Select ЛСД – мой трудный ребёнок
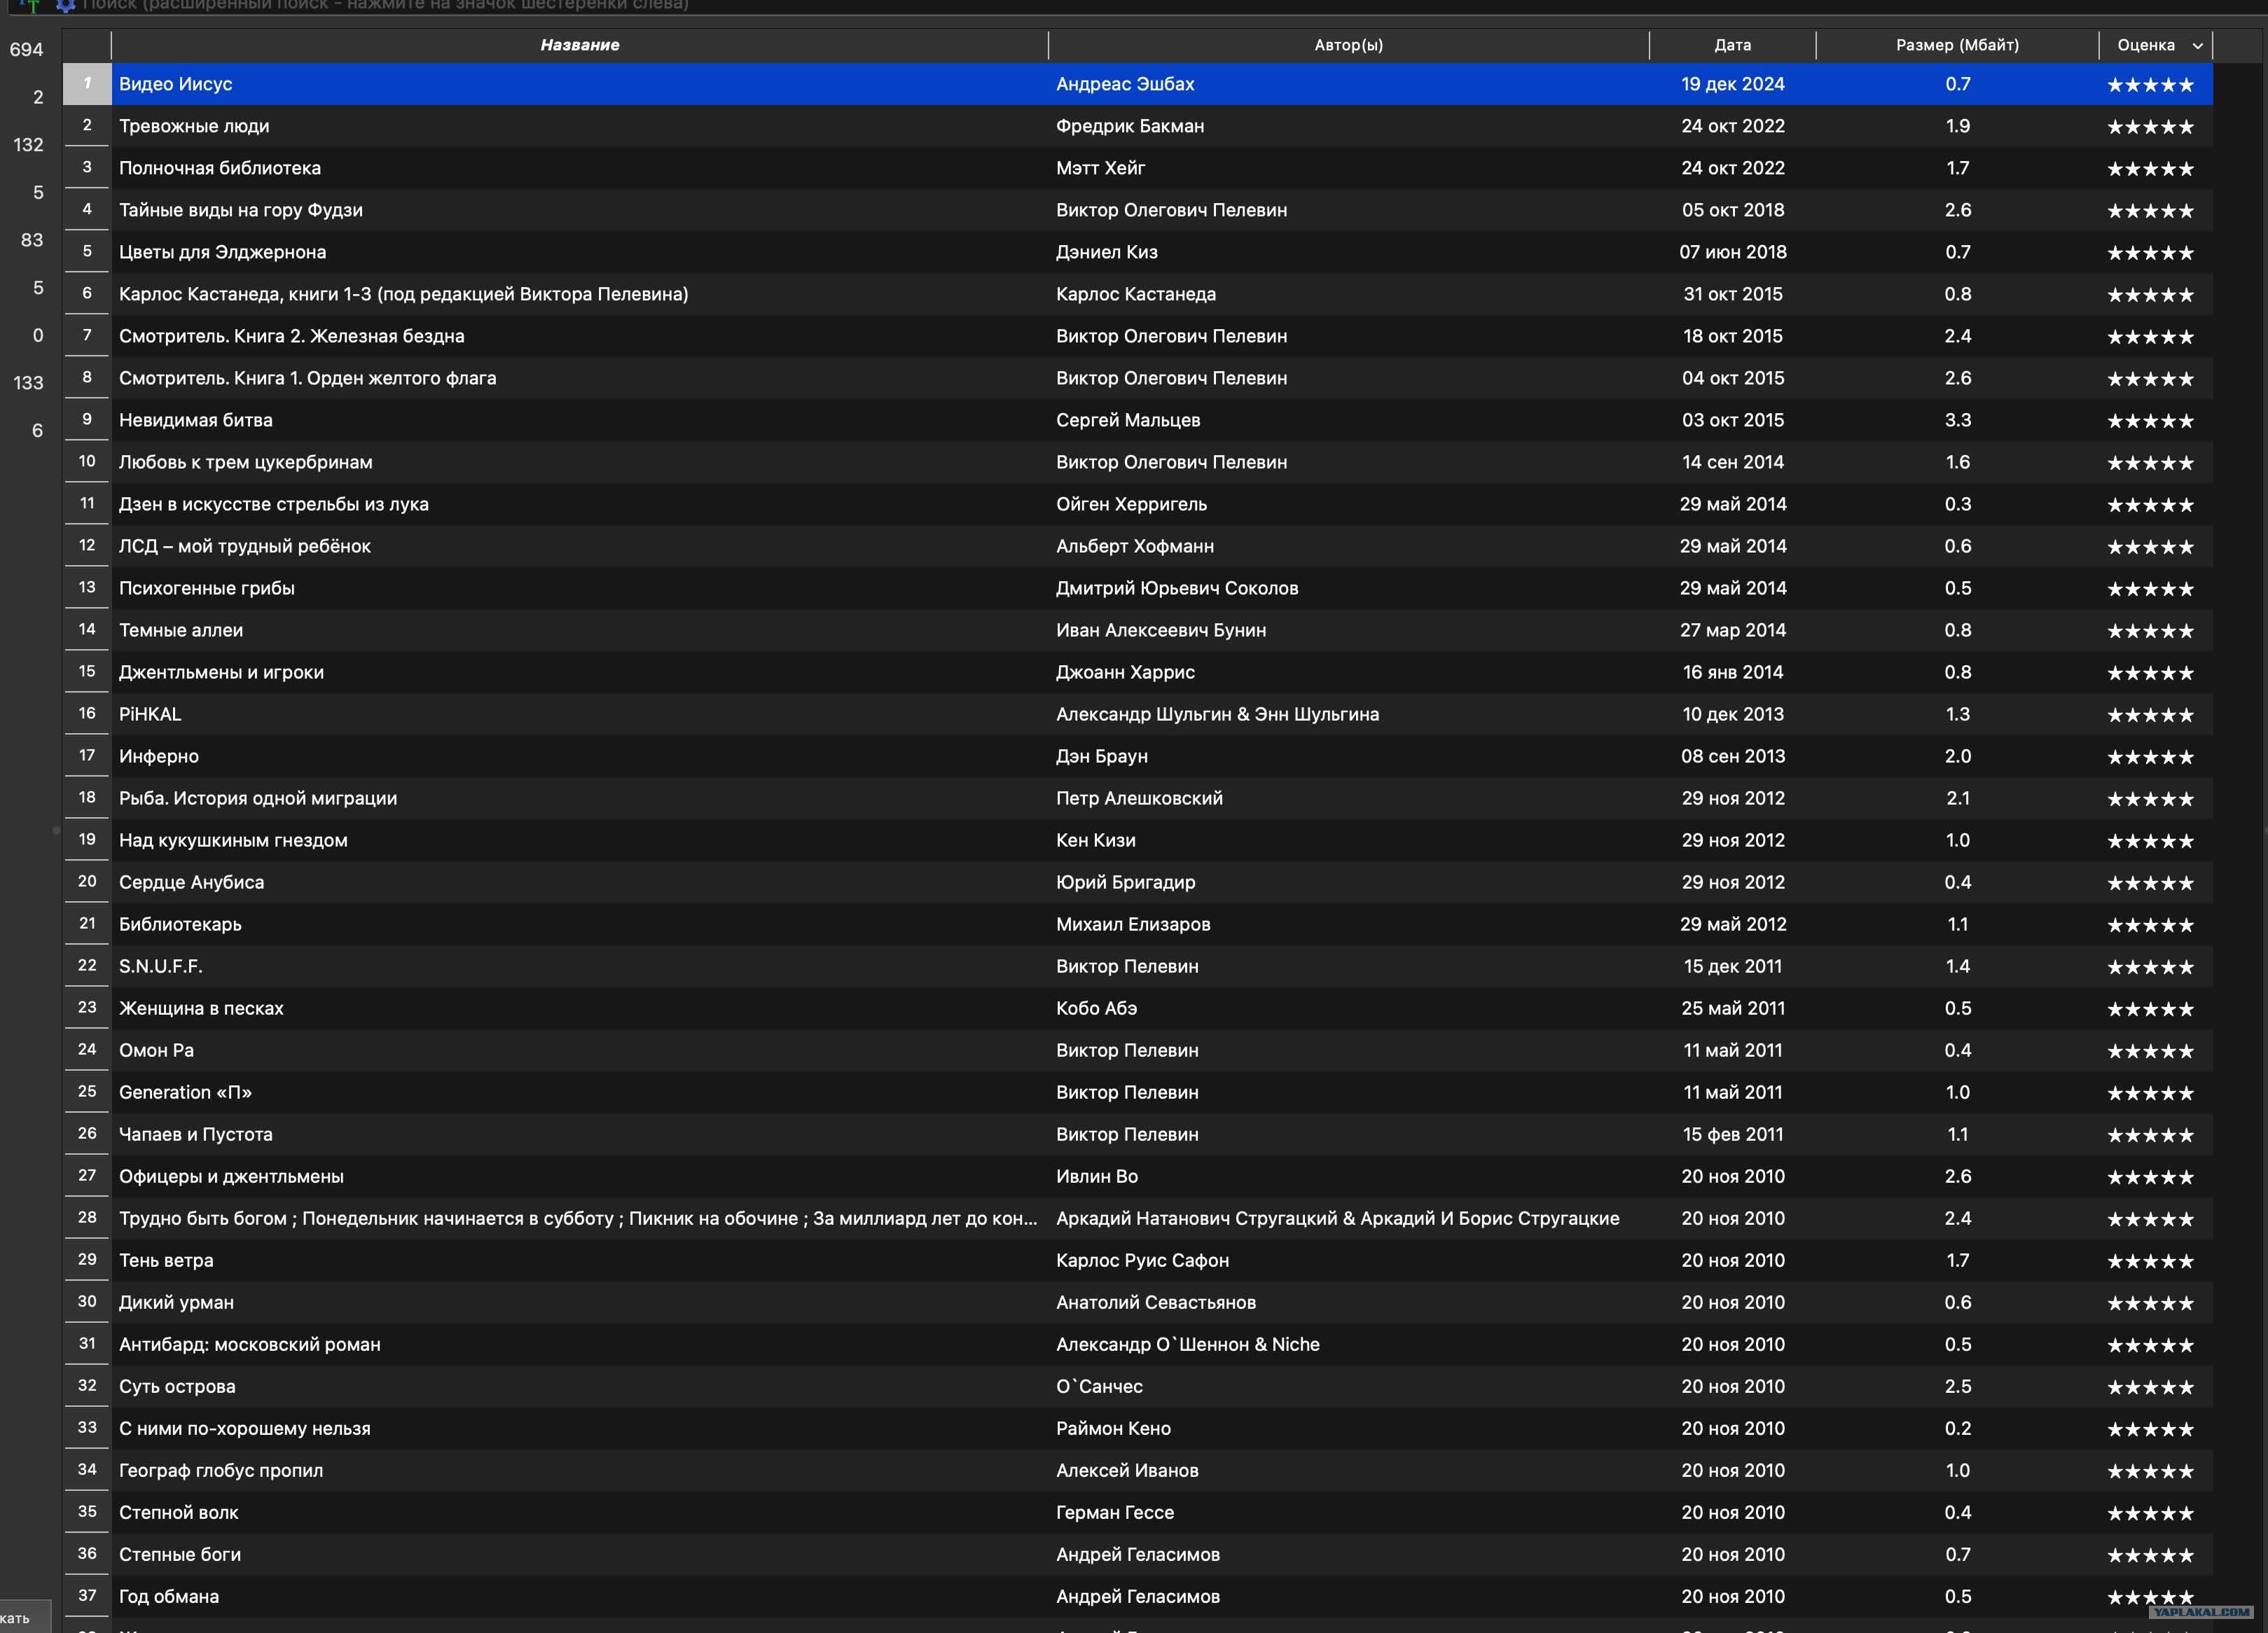The width and height of the screenshot is (2268, 1633). click(244, 546)
